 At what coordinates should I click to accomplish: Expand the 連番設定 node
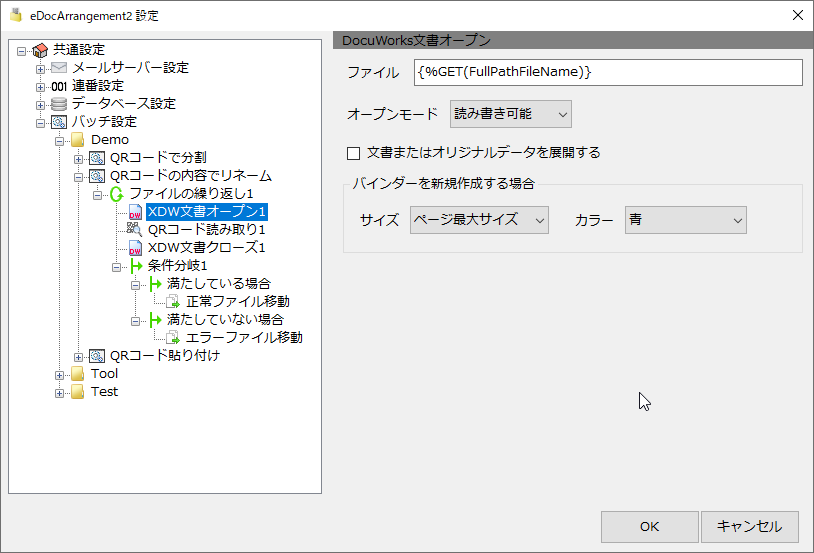tap(40, 87)
